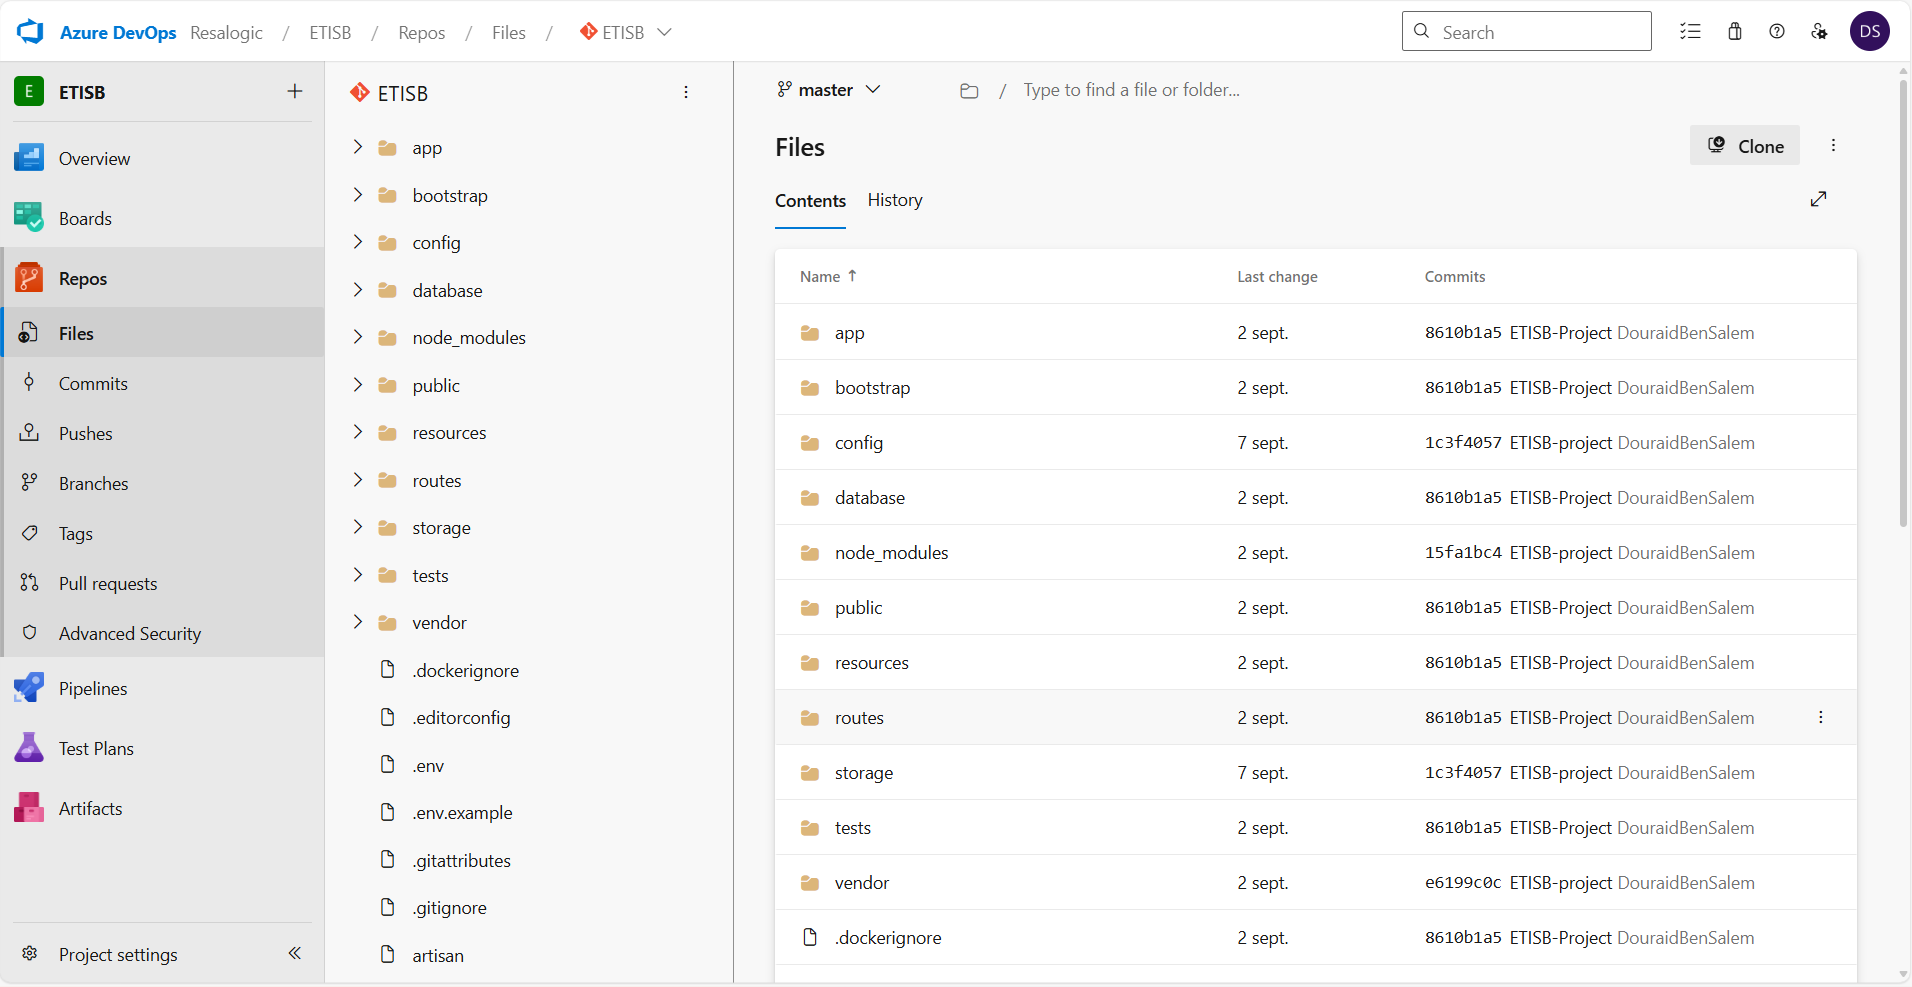Viewport: 1912px width, 987px height.
Task: Open the Repos section icon
Action: point(29,278)
